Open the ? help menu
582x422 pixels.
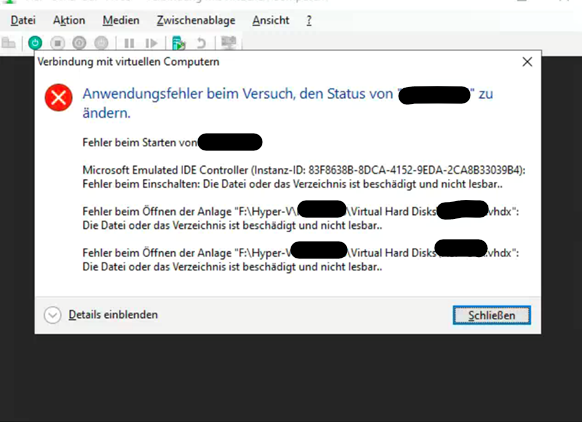(x=309, y=20)
